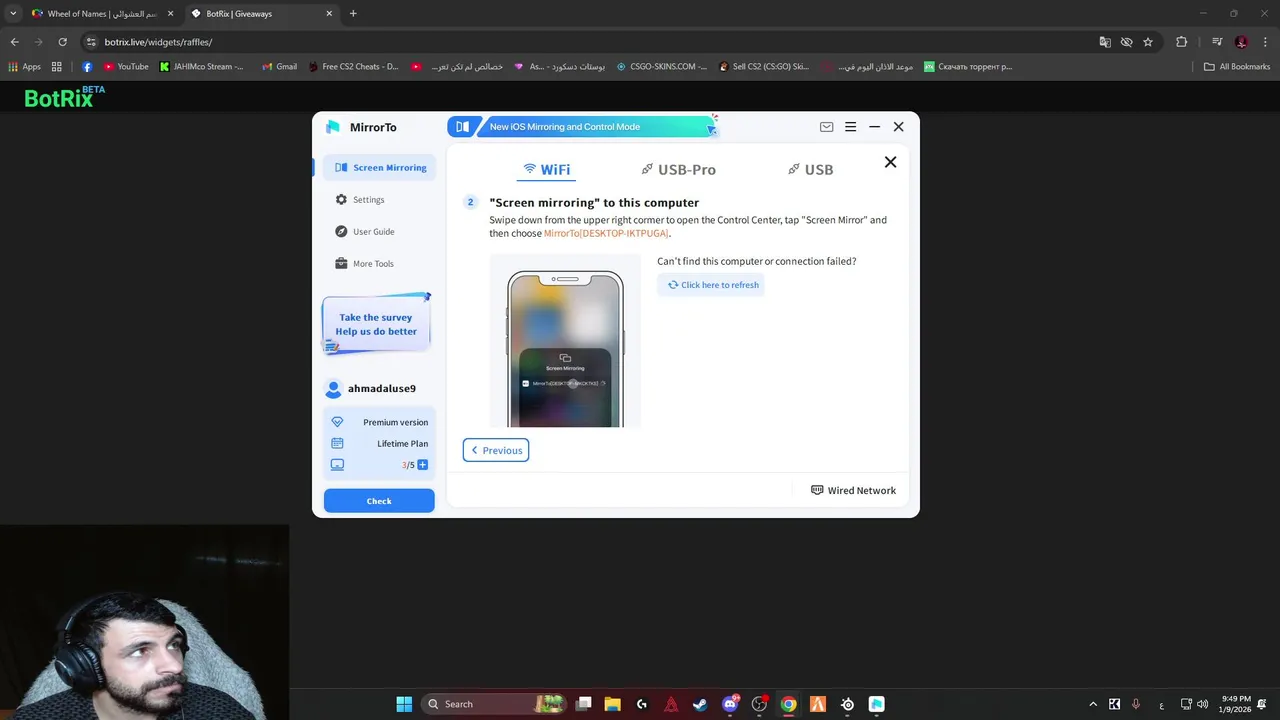The image size is (1280, 720).
Task: Click New iOS Mirroring and Control Mode banner
Action: [x=583, y=127]
